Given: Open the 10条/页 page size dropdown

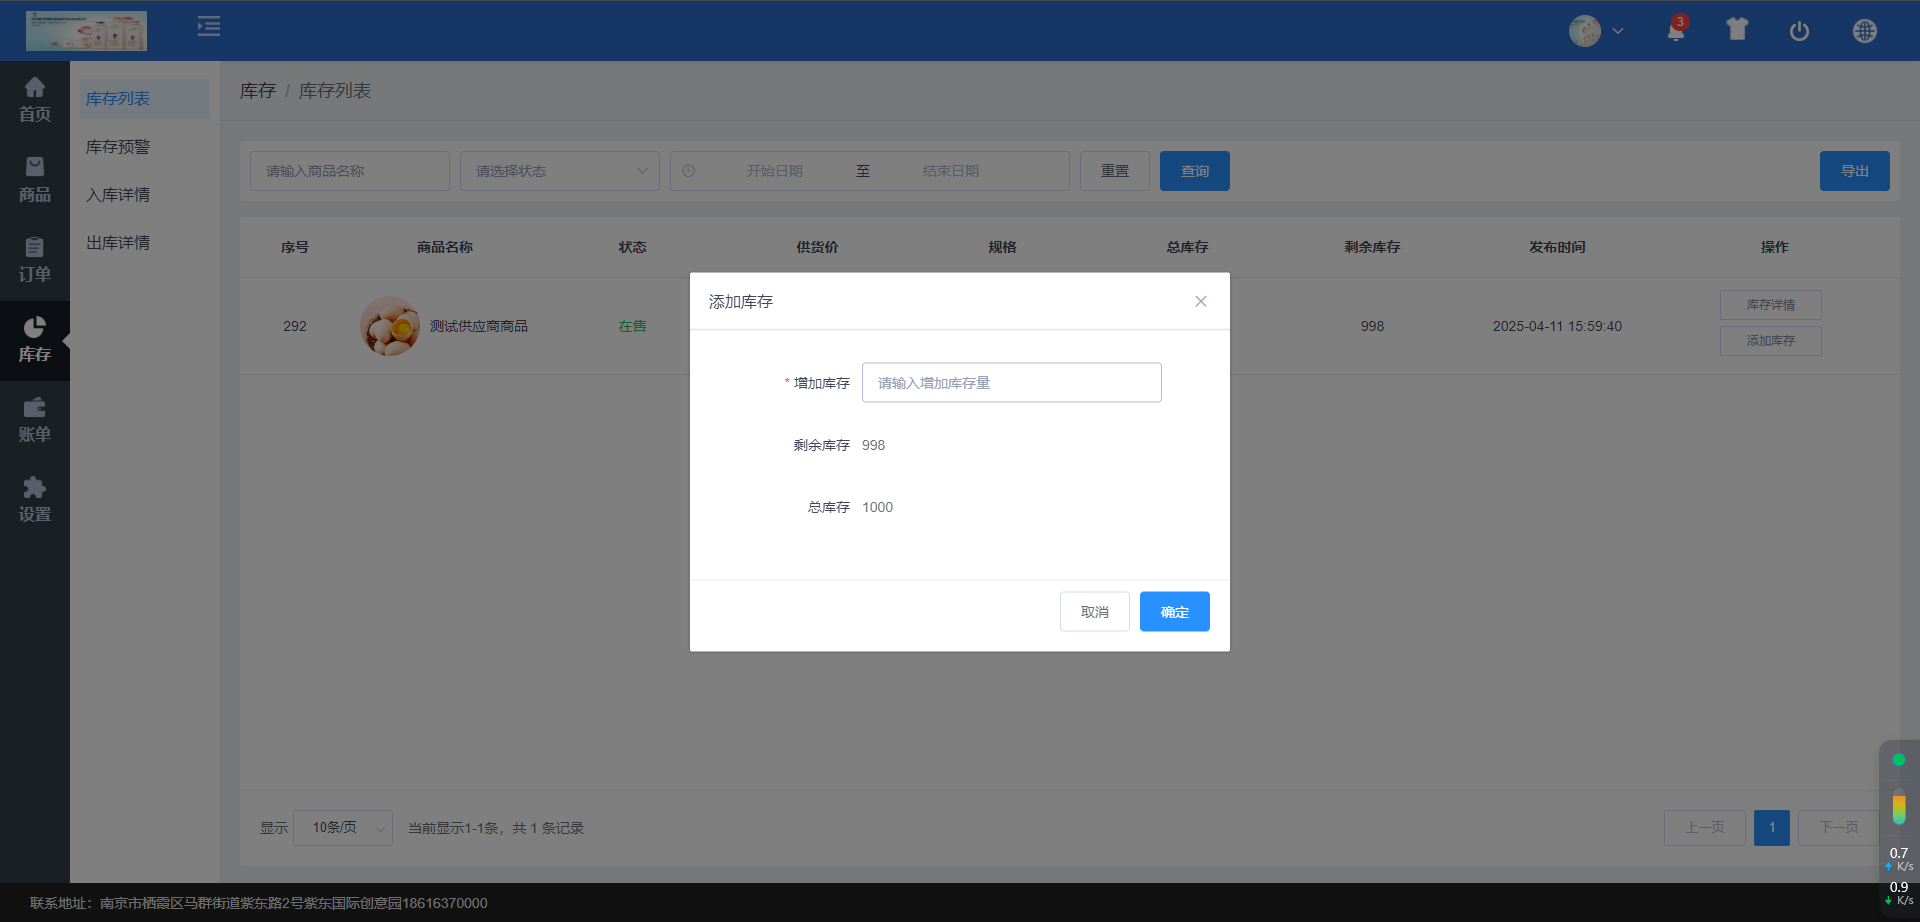Looking at the screenshot, I should 343,828.
